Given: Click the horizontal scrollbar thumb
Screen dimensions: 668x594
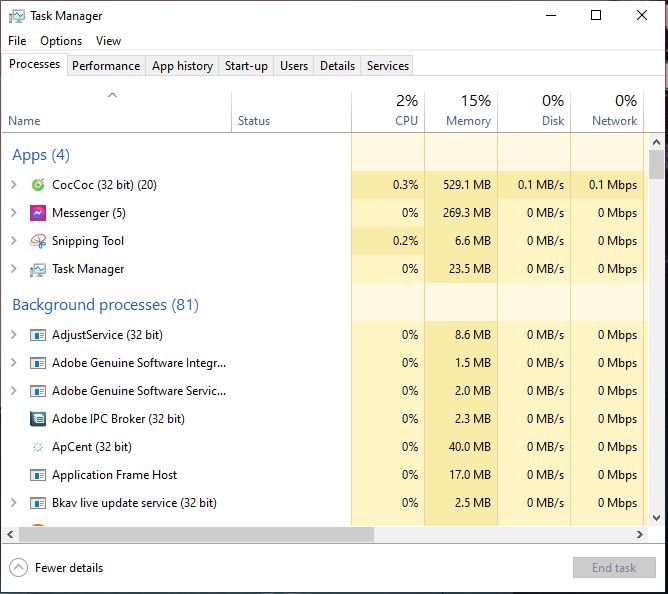Looking at the screenshot, I should click(x=196, y=535).
